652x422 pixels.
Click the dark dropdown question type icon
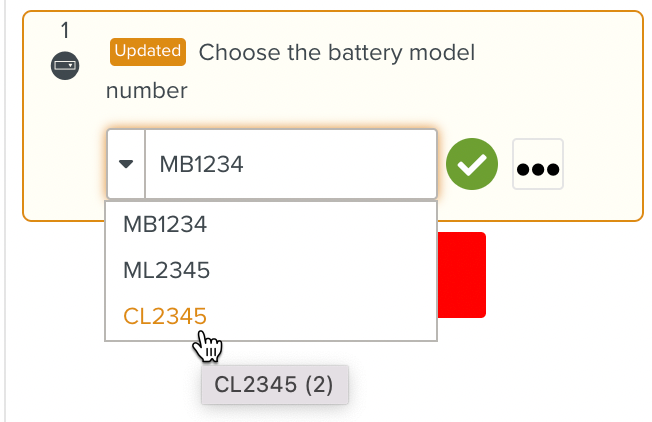tap(65, 68)
